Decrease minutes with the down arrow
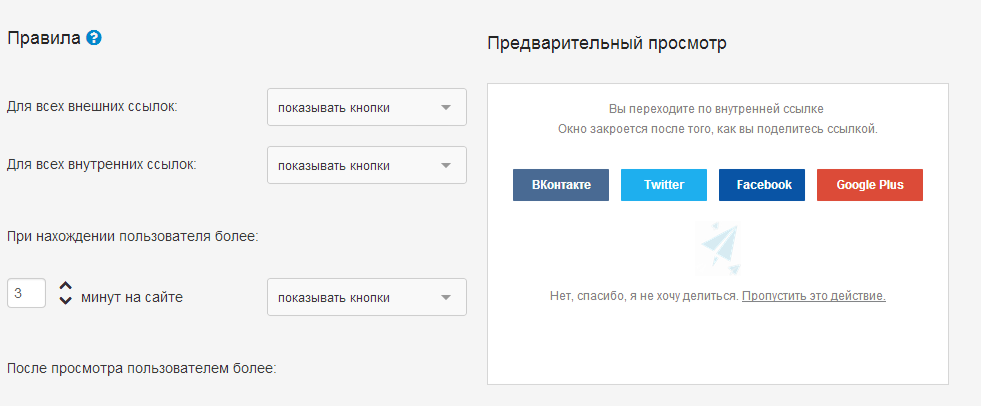Viewport: 981px width, 406px height. click(66, 300)
